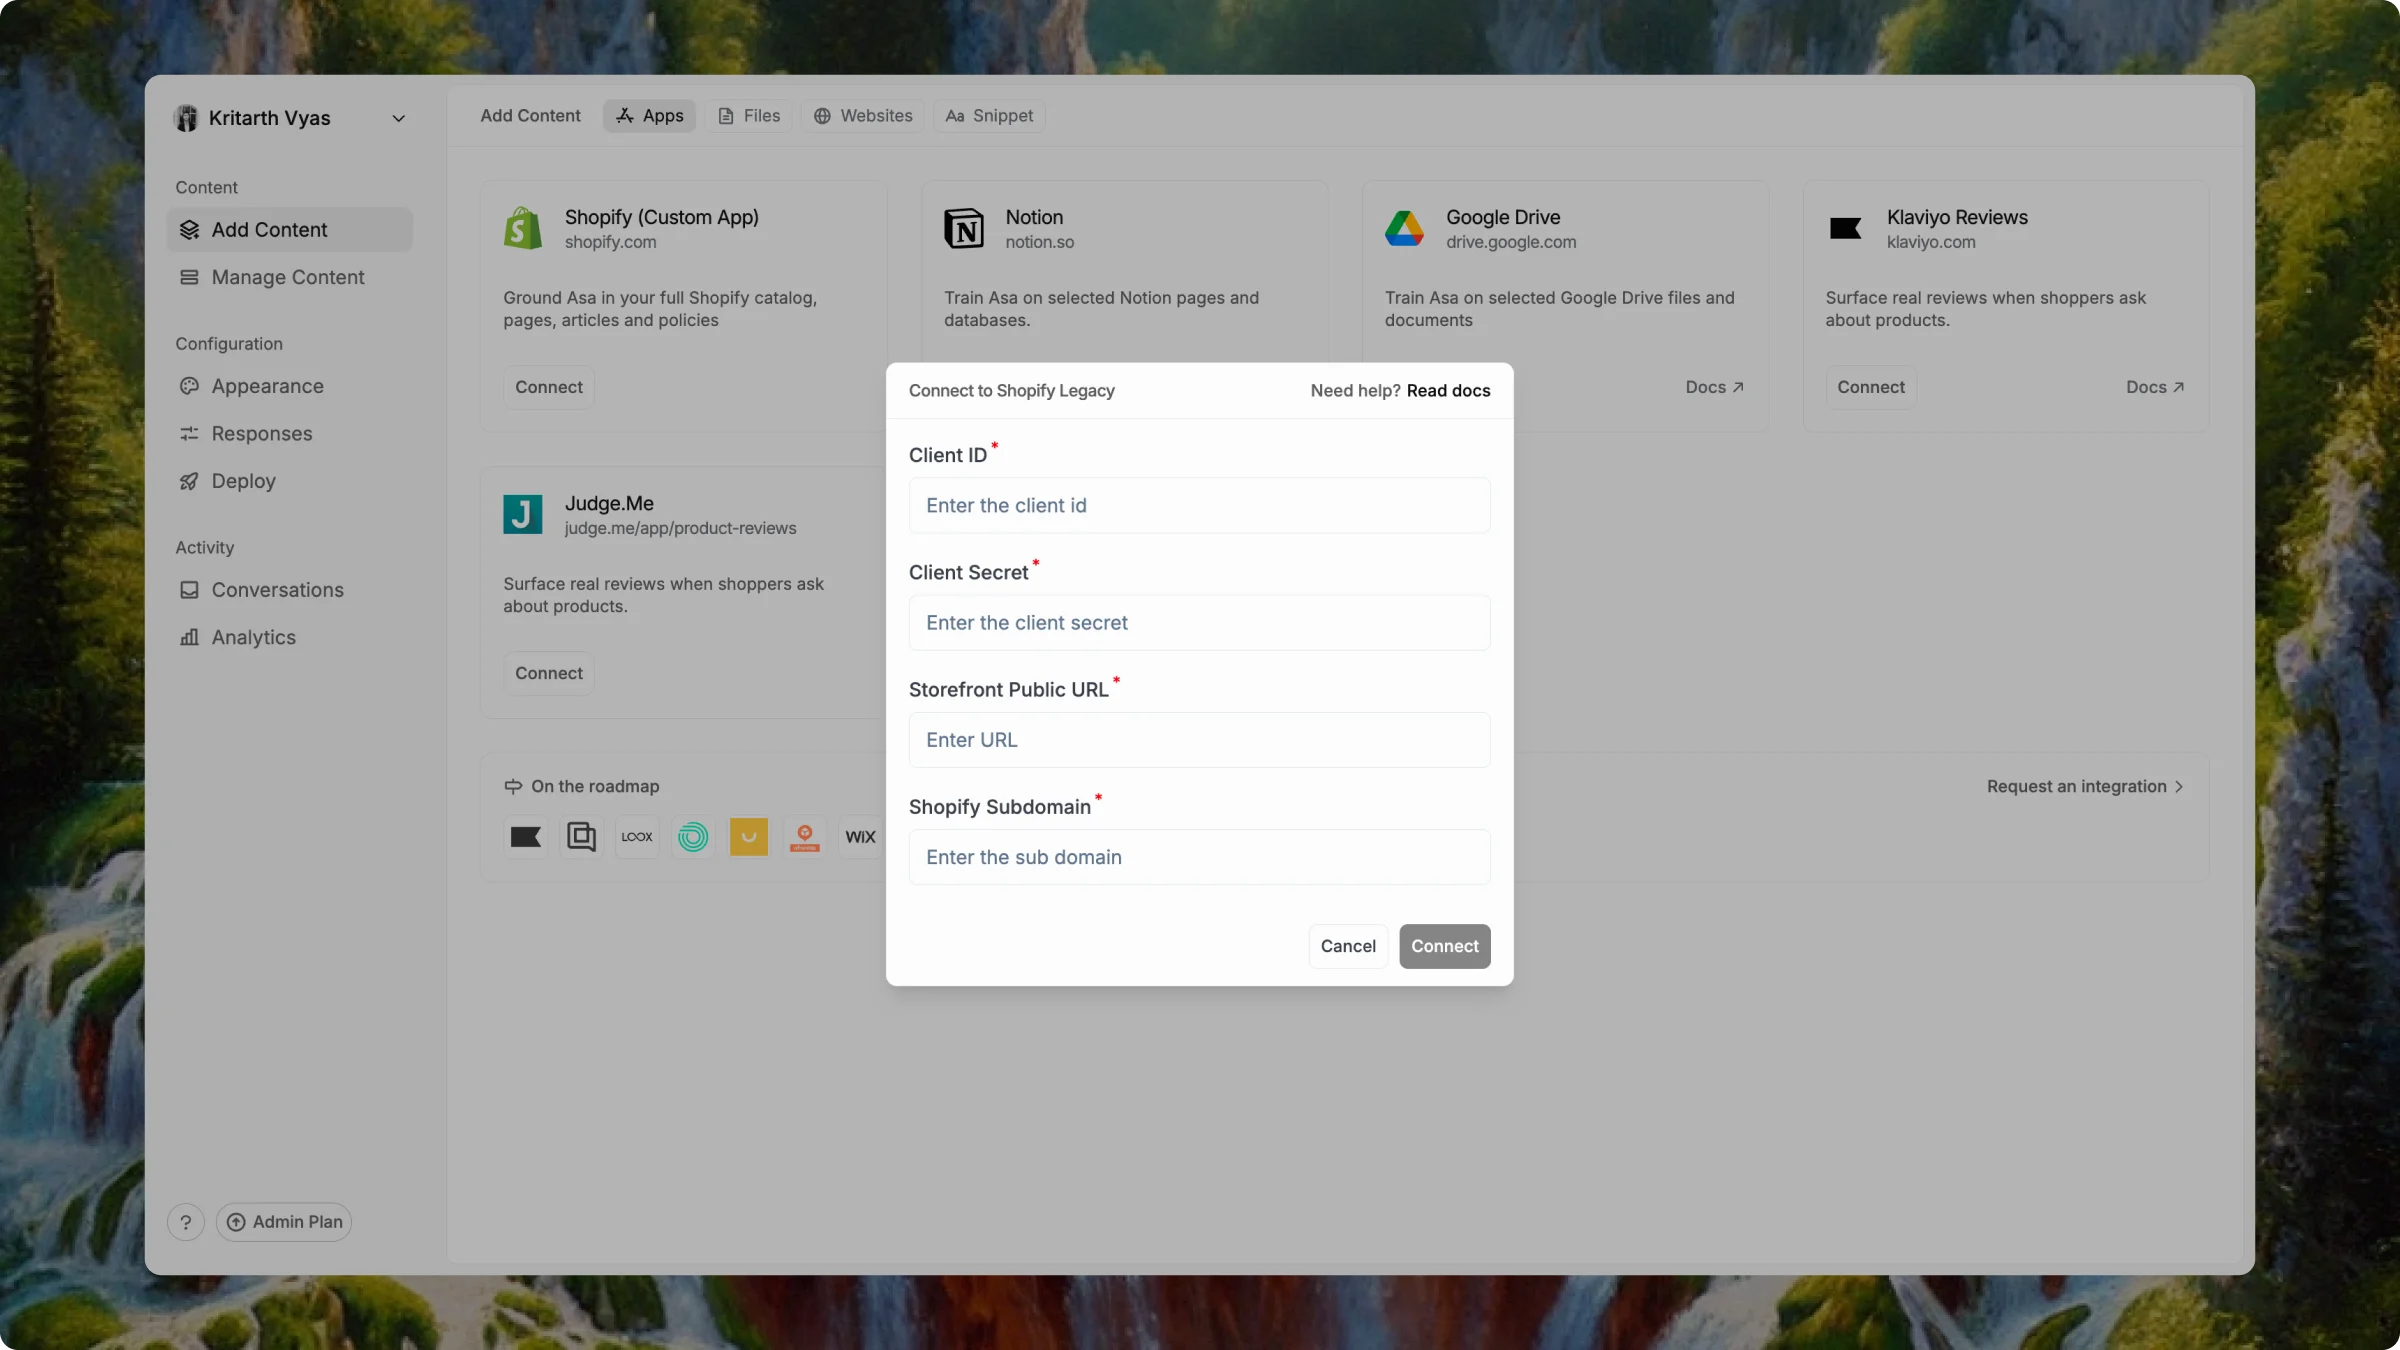Click the Kritarth Vyas avatar icon

pyautogui.click(x=187, y=118)
